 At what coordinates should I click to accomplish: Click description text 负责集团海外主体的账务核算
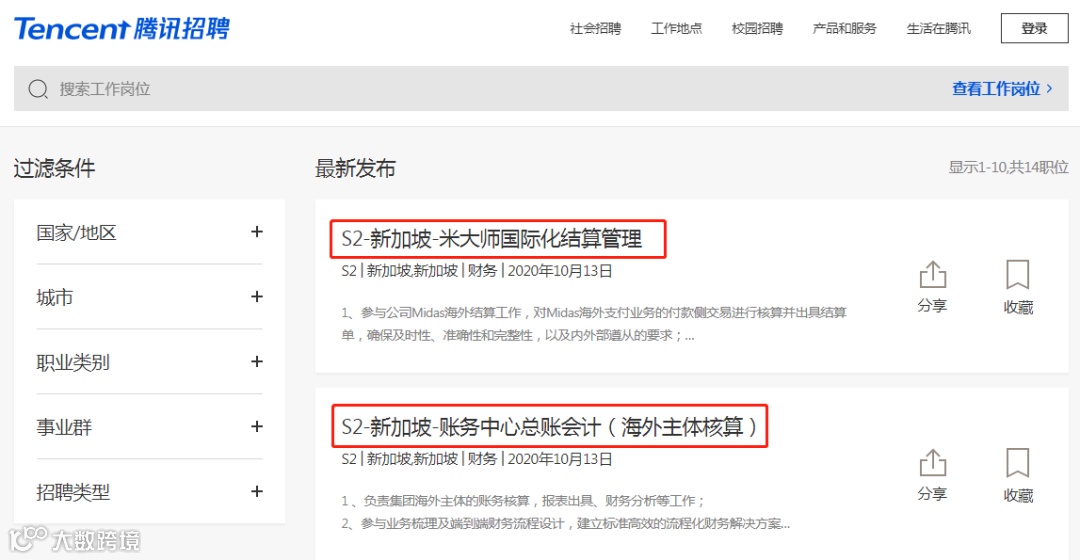click(x=523, y=501)
